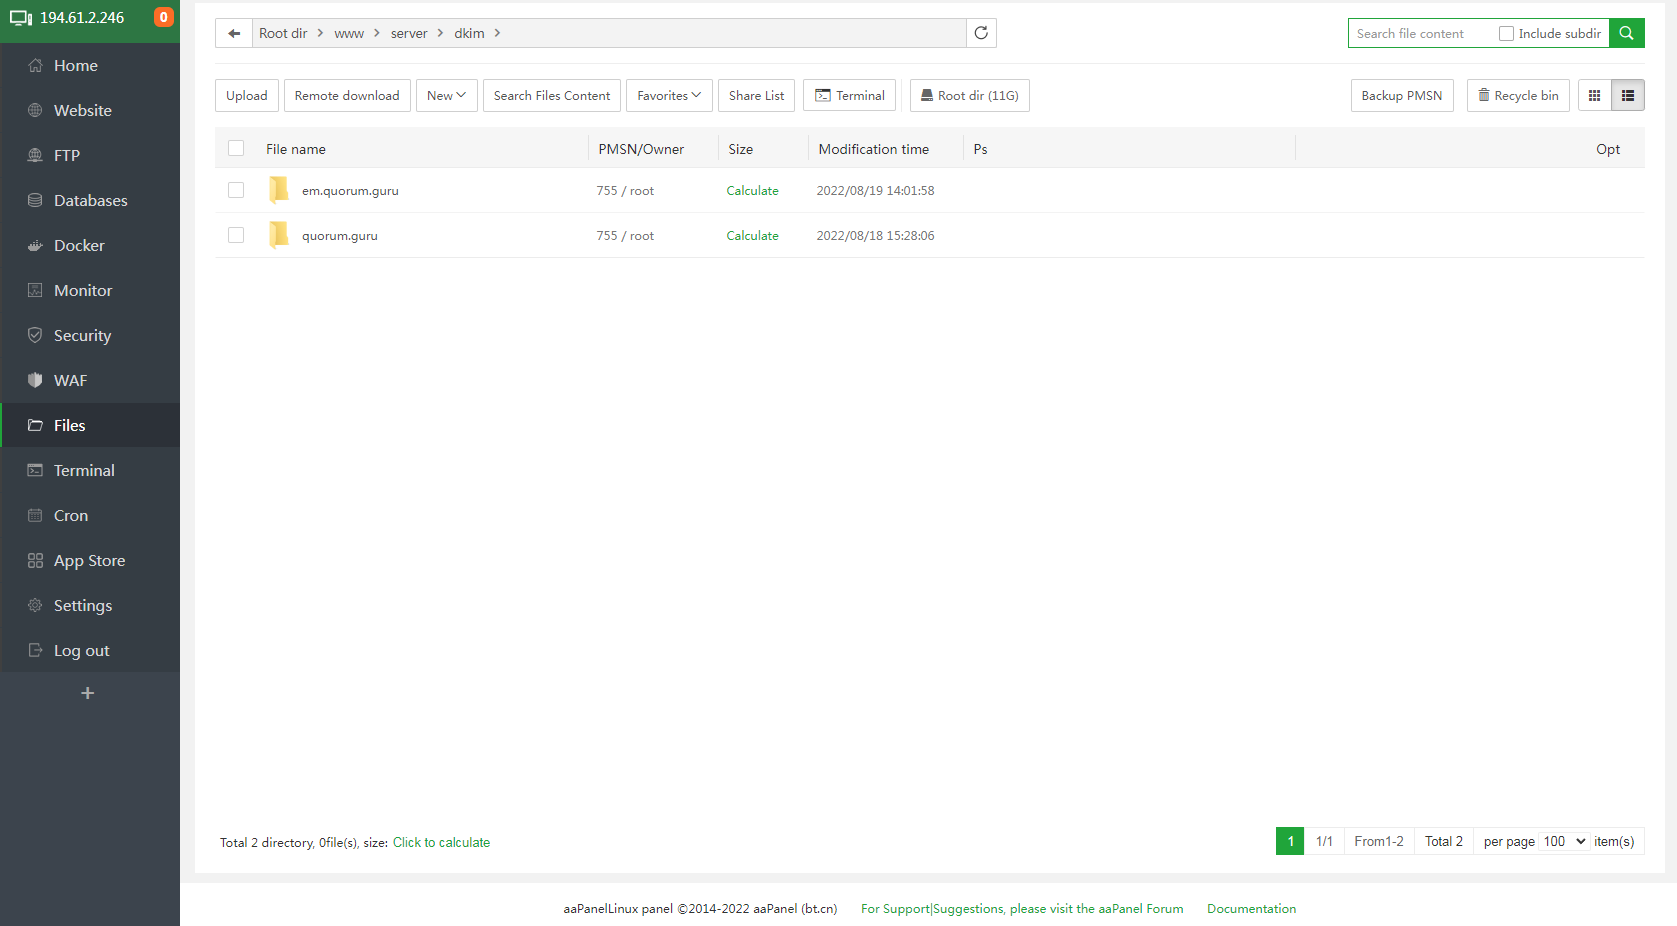The width and height of the screenshot is (1677, 926).
Task: Open FTP section in sidebar
Action: [x=90, y=155]
